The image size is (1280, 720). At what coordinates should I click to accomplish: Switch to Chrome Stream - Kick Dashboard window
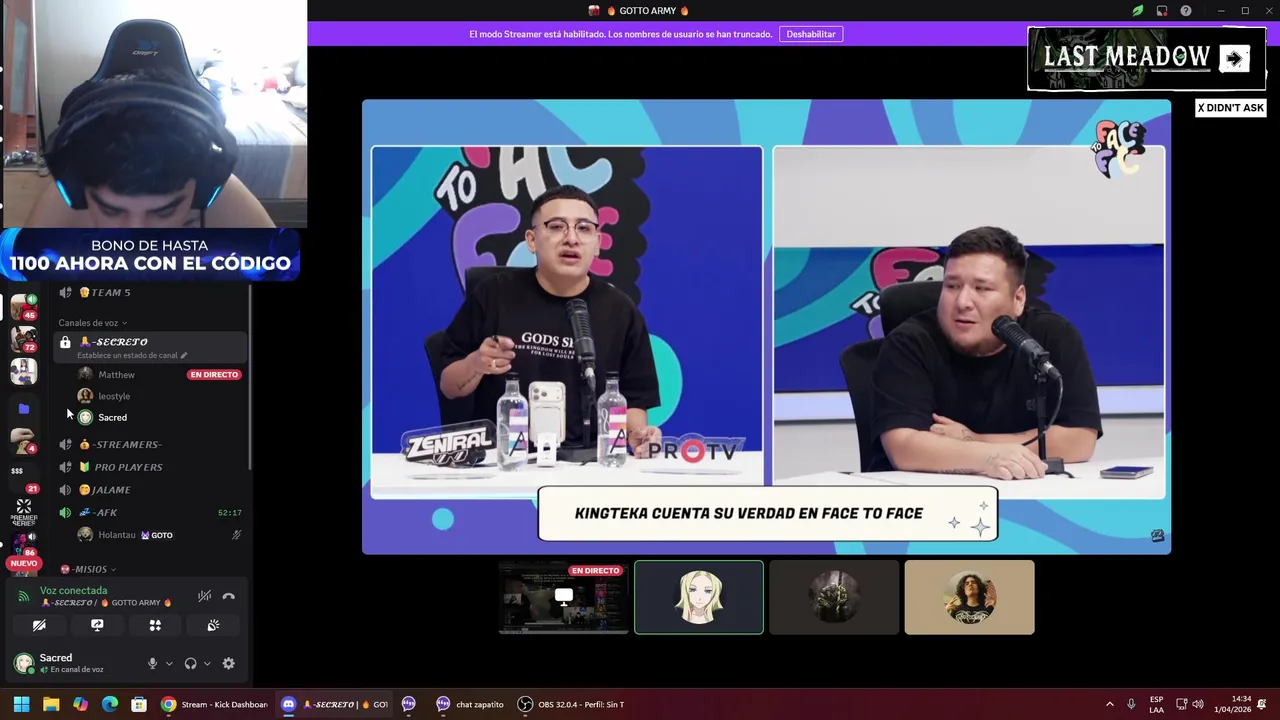pyautogui.click(x=214, y=704)
